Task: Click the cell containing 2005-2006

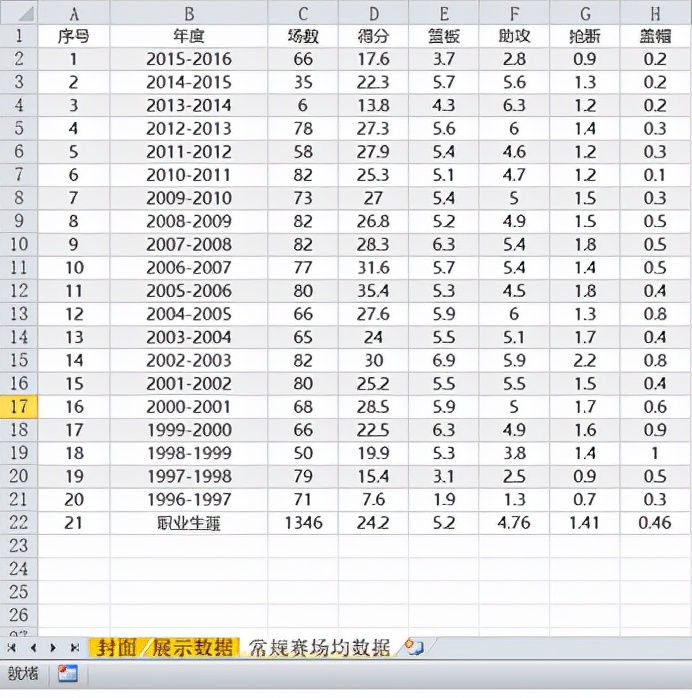Action: pyautogui.click(x=188, y=291)
